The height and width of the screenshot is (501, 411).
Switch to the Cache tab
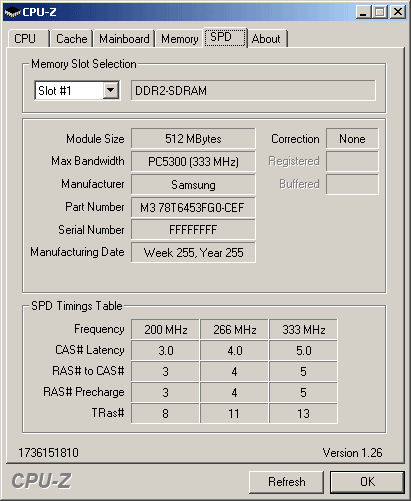tap(71, 39)
